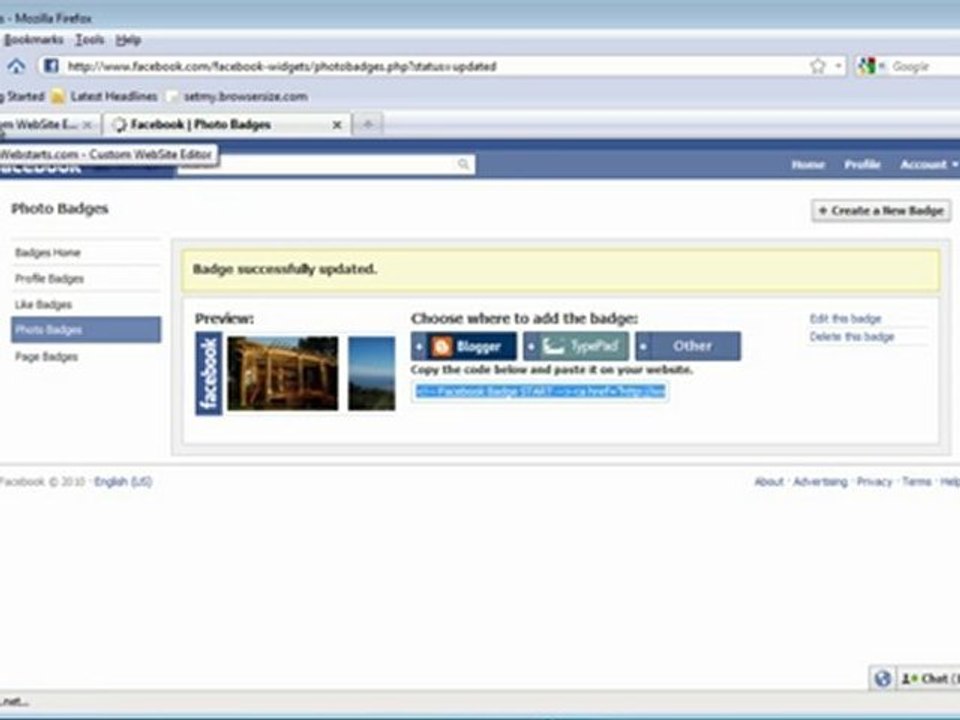This screenshot has width=960, height=720.
Task: Click the Facebook favicon in address bar
Action: (x=51, y=66)
